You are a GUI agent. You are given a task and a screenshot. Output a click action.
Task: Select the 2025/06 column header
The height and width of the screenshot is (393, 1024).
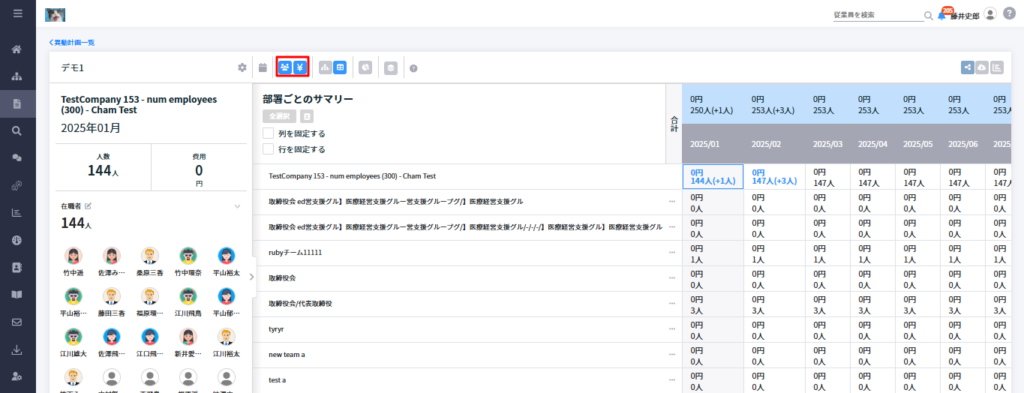[x=962, y=144]
